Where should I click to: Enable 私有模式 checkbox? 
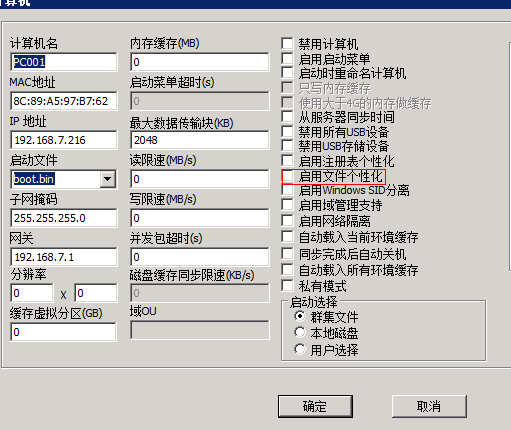coord(287,286)
